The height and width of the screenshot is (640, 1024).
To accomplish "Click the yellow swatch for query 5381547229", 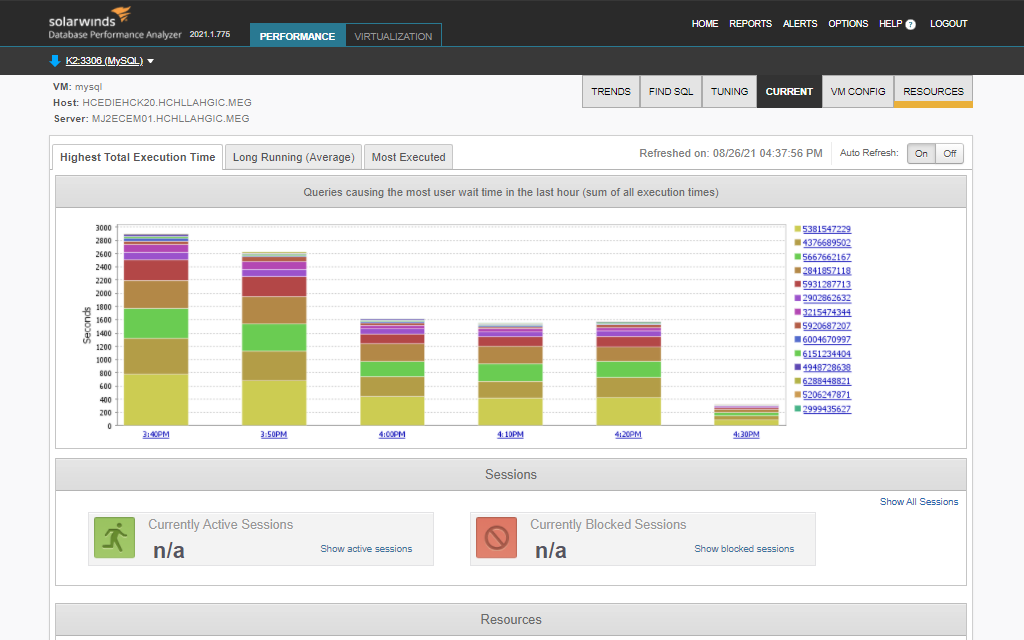I will [x=797, y=229].
